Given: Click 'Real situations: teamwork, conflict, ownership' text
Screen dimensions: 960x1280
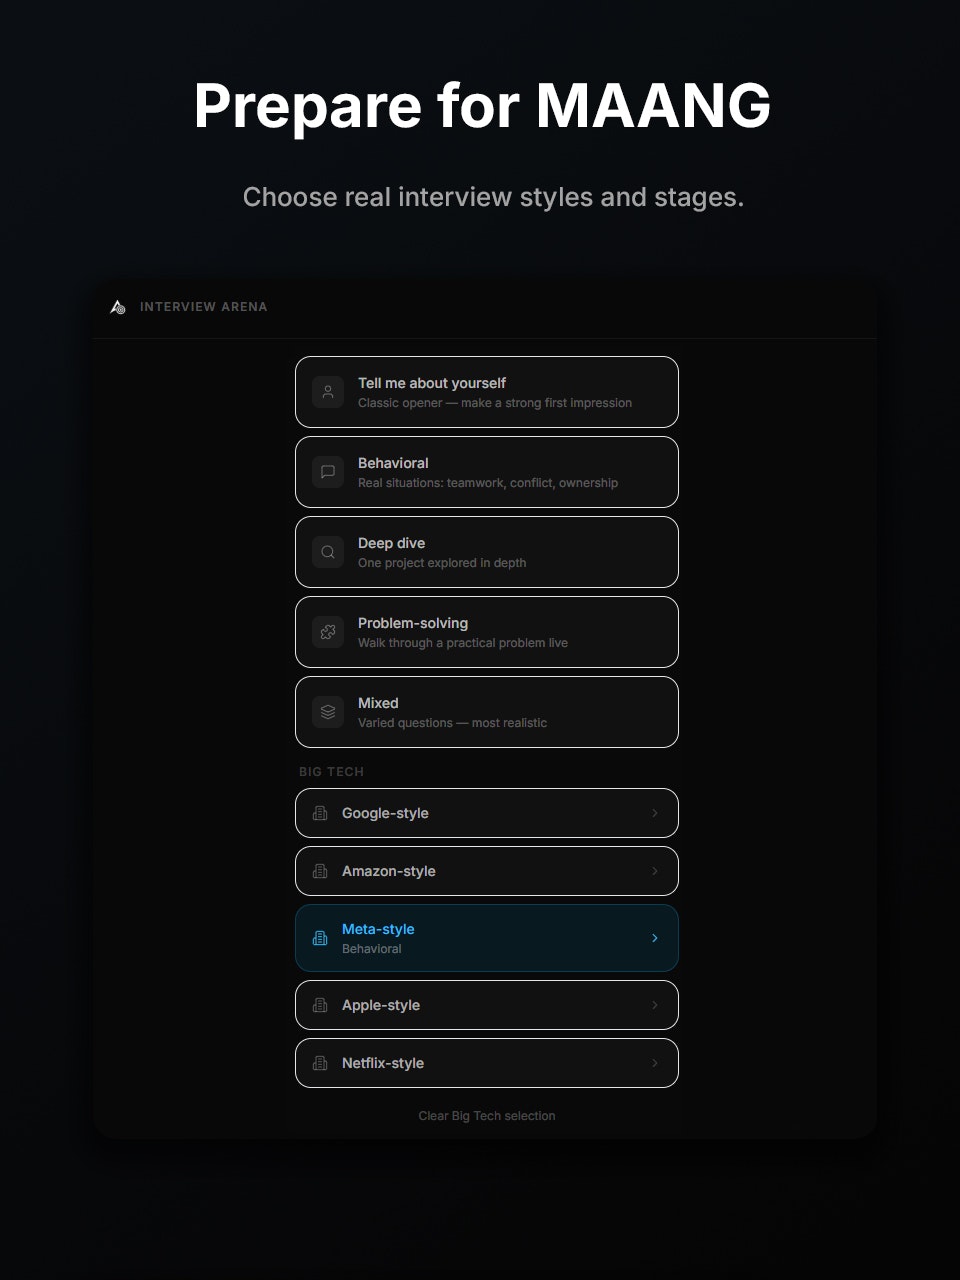Looking at the screenshot, I should pos(488,483).
